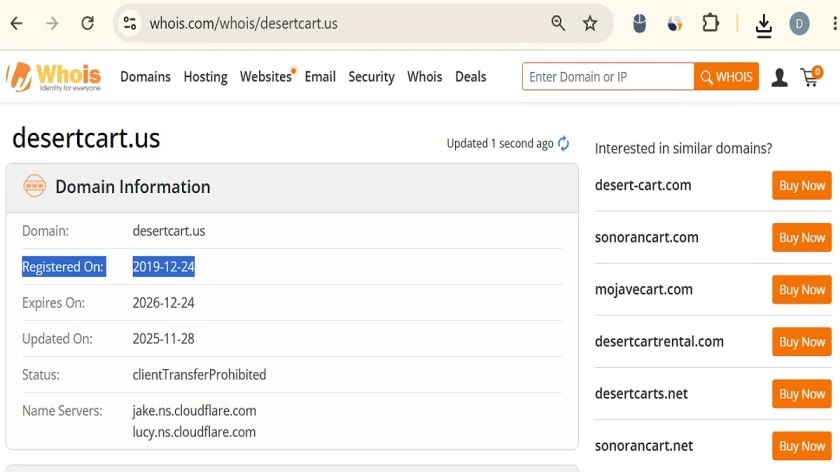Click the Status label
The width and height of the screenshot is (840, 472).
(41, 374)
